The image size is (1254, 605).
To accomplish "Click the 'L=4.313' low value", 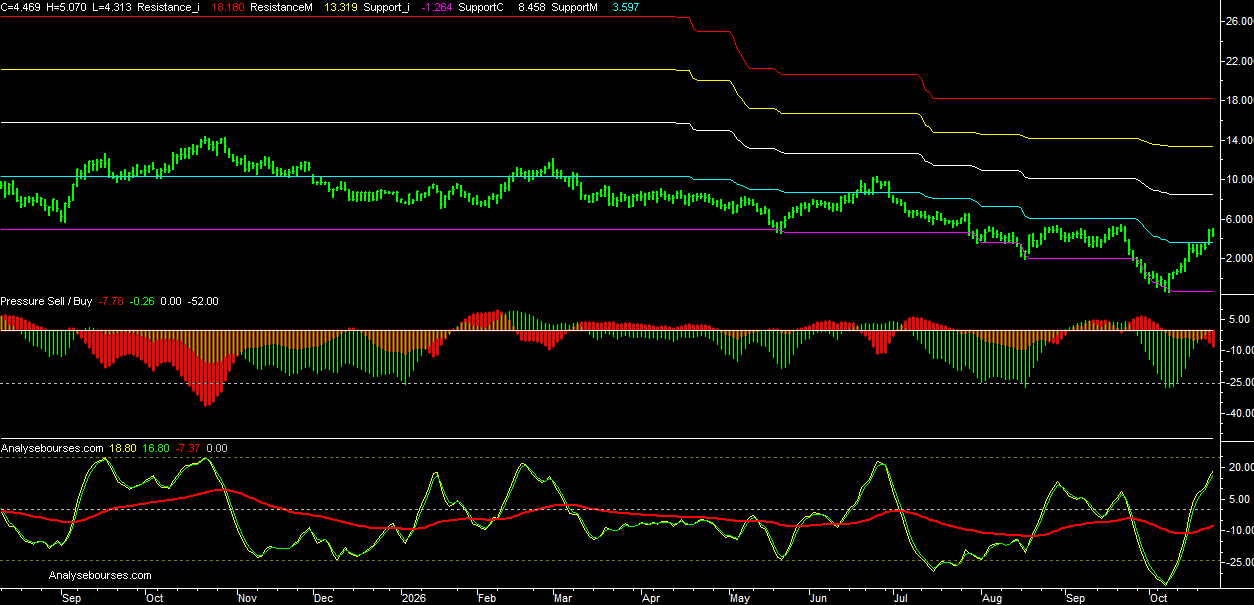I will 110,7.
